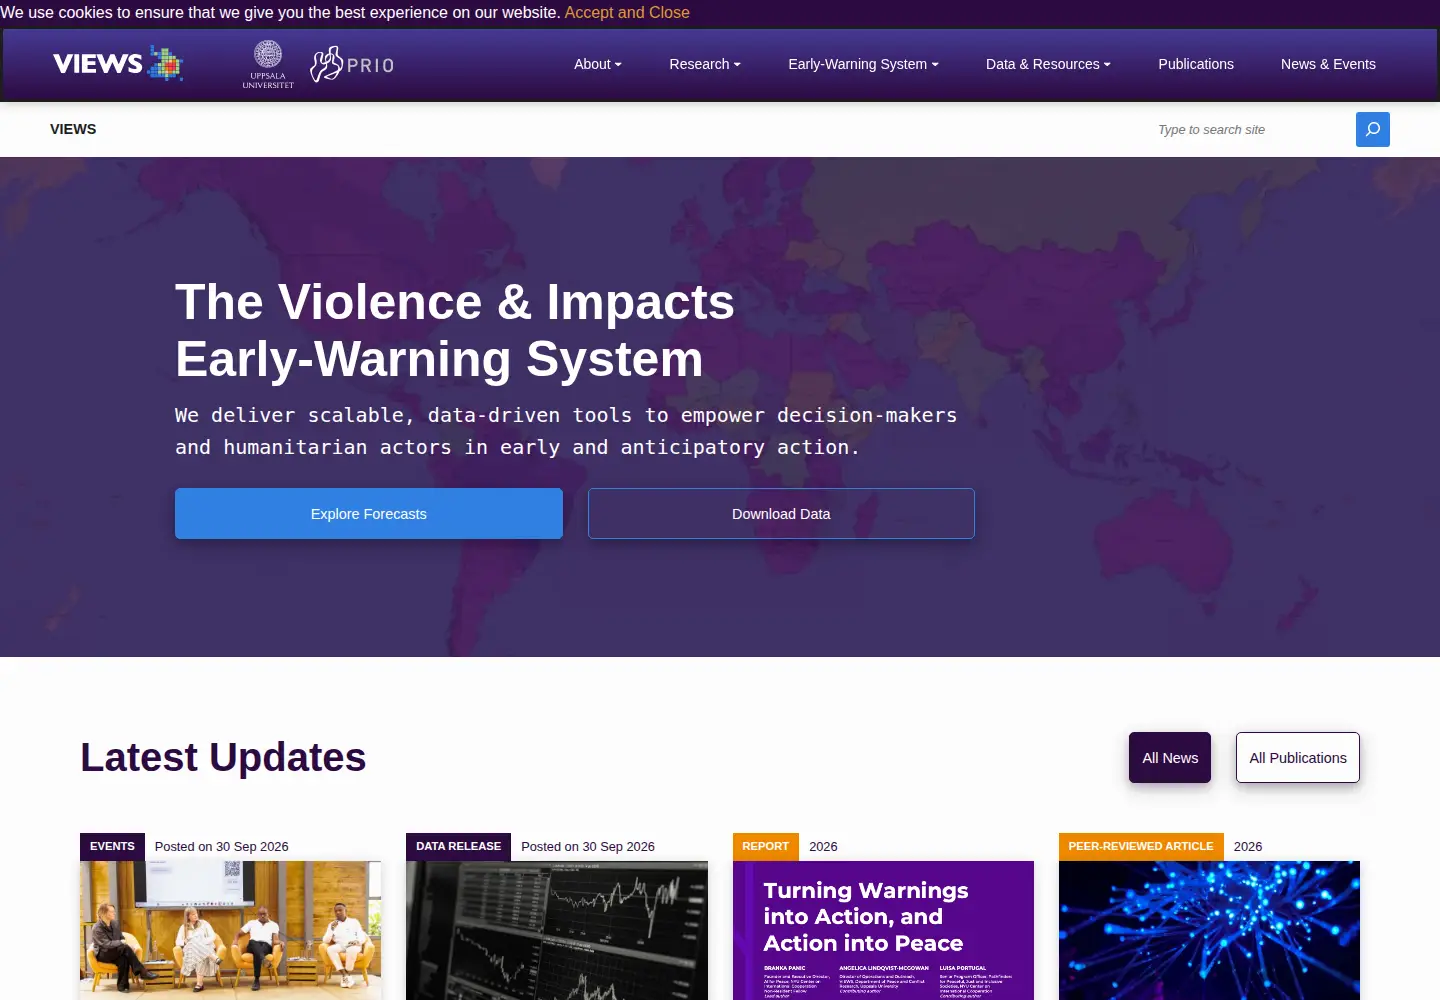Open the News & Events page
Viewport: 1440px width, 1000px height.
pyautogui.click(x=1328, y=64)
